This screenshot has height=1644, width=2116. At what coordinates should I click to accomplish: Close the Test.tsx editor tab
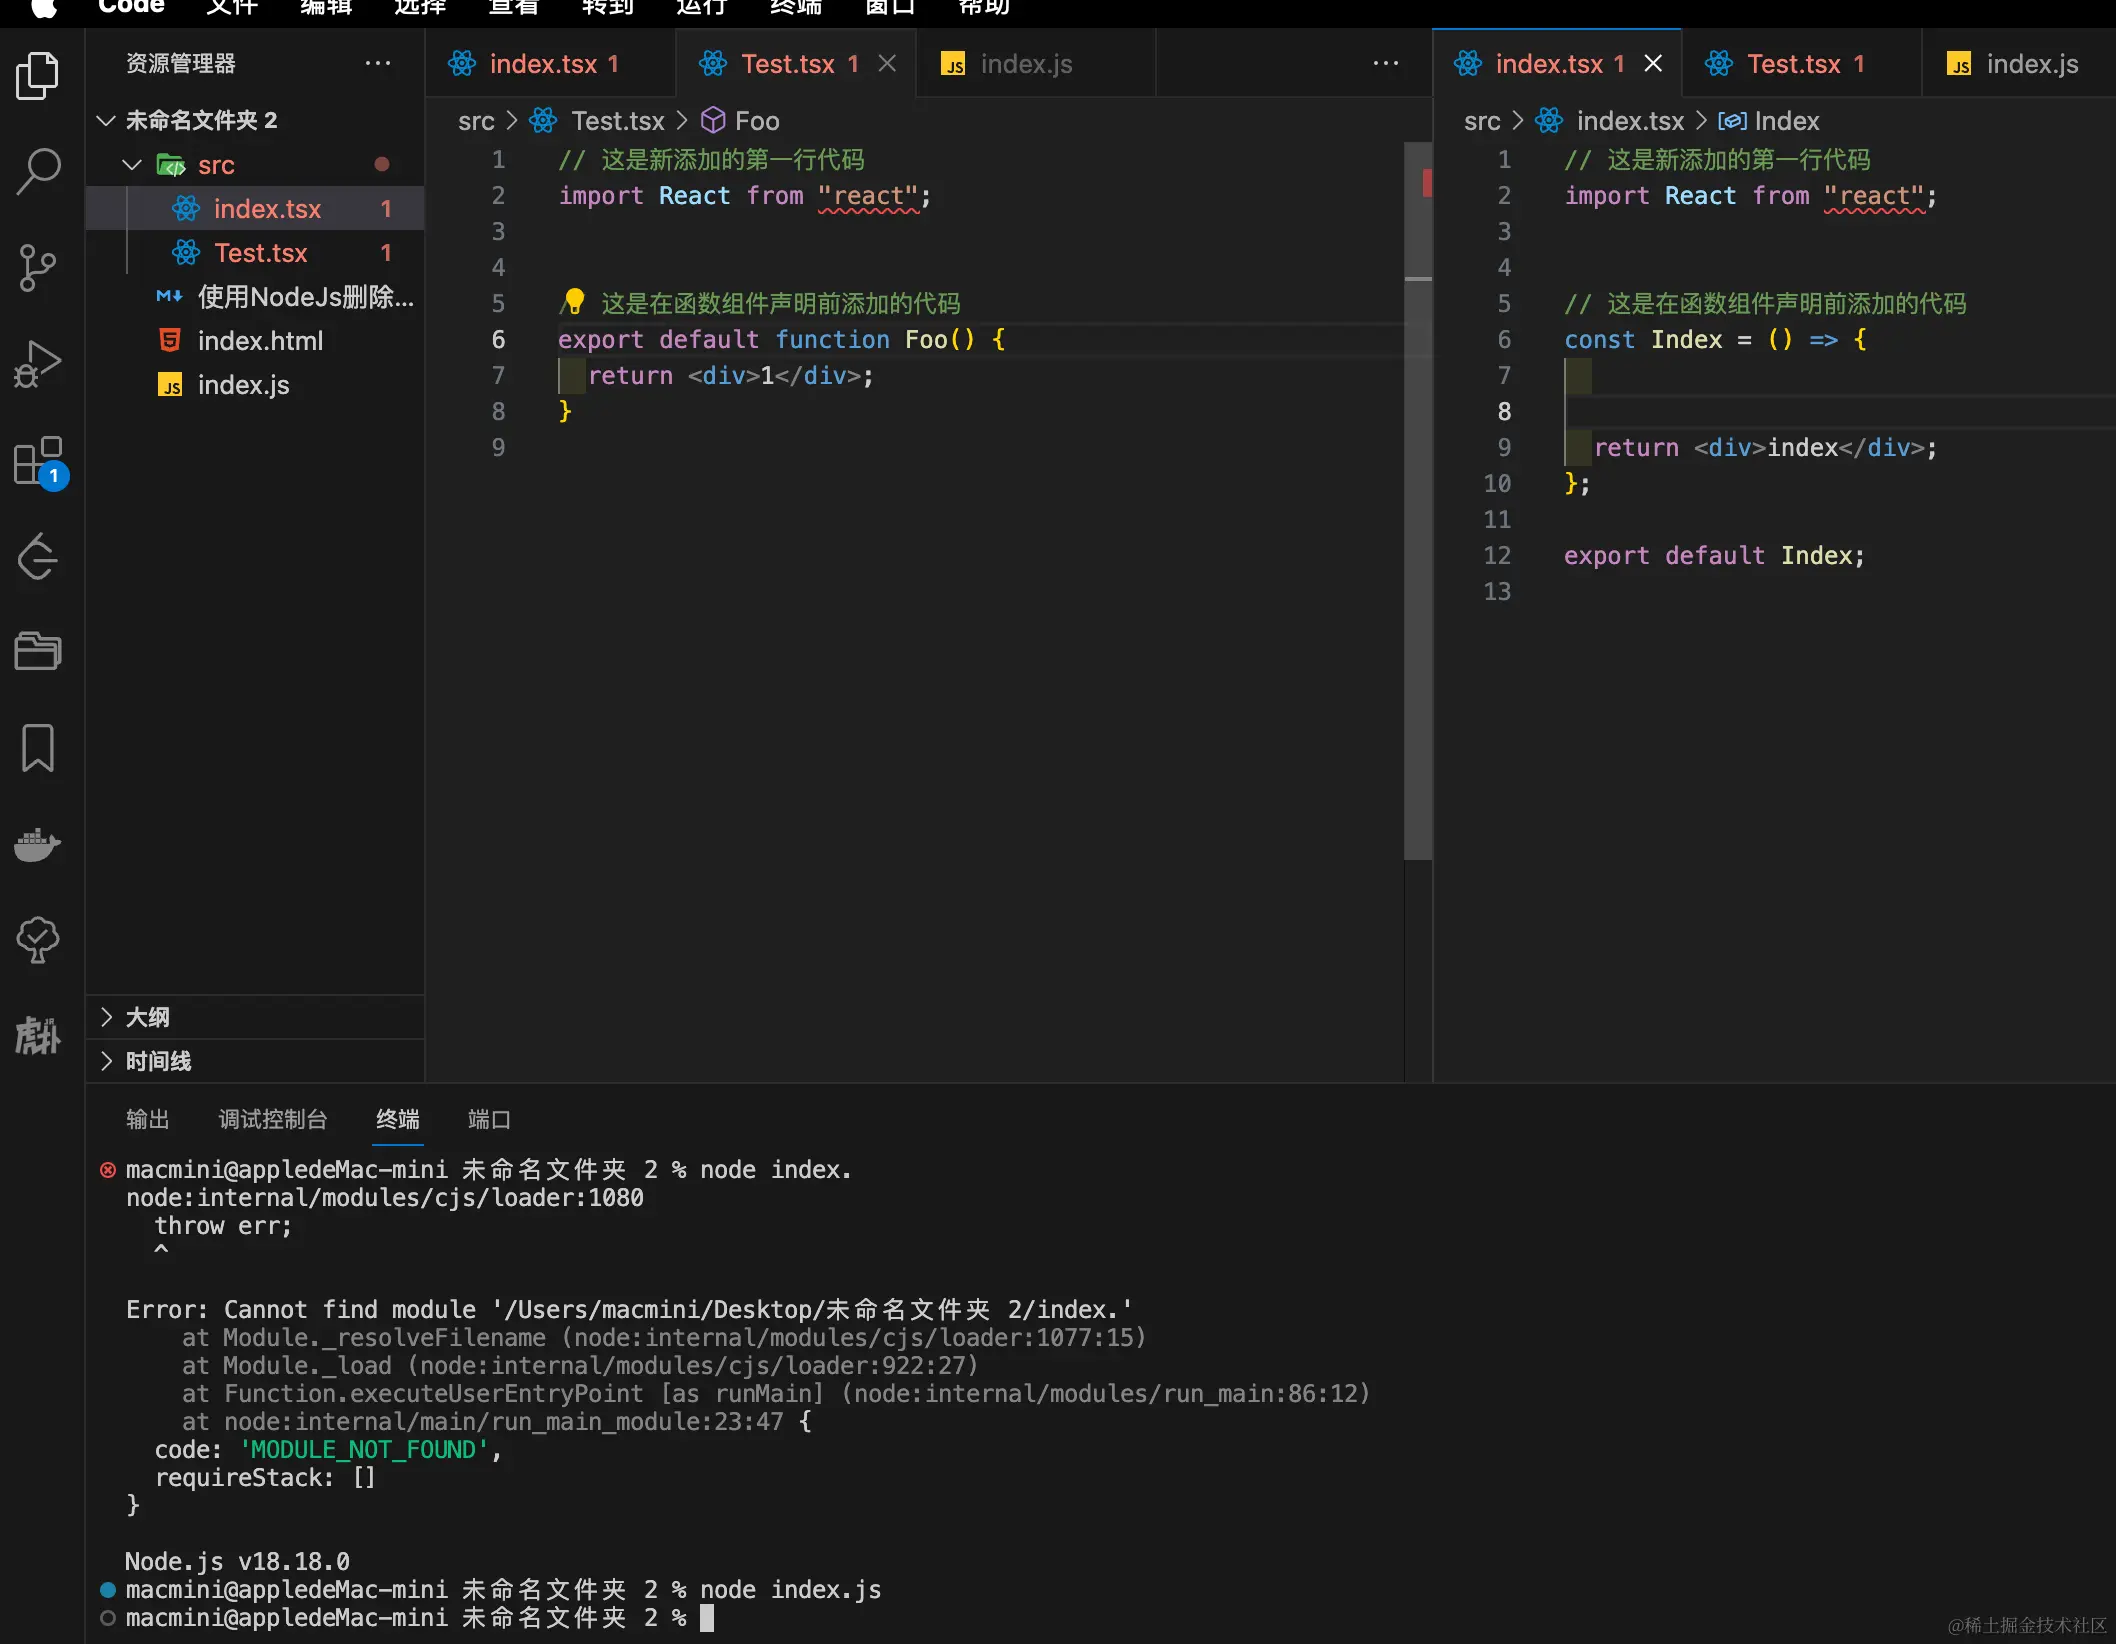click(887, 64)
